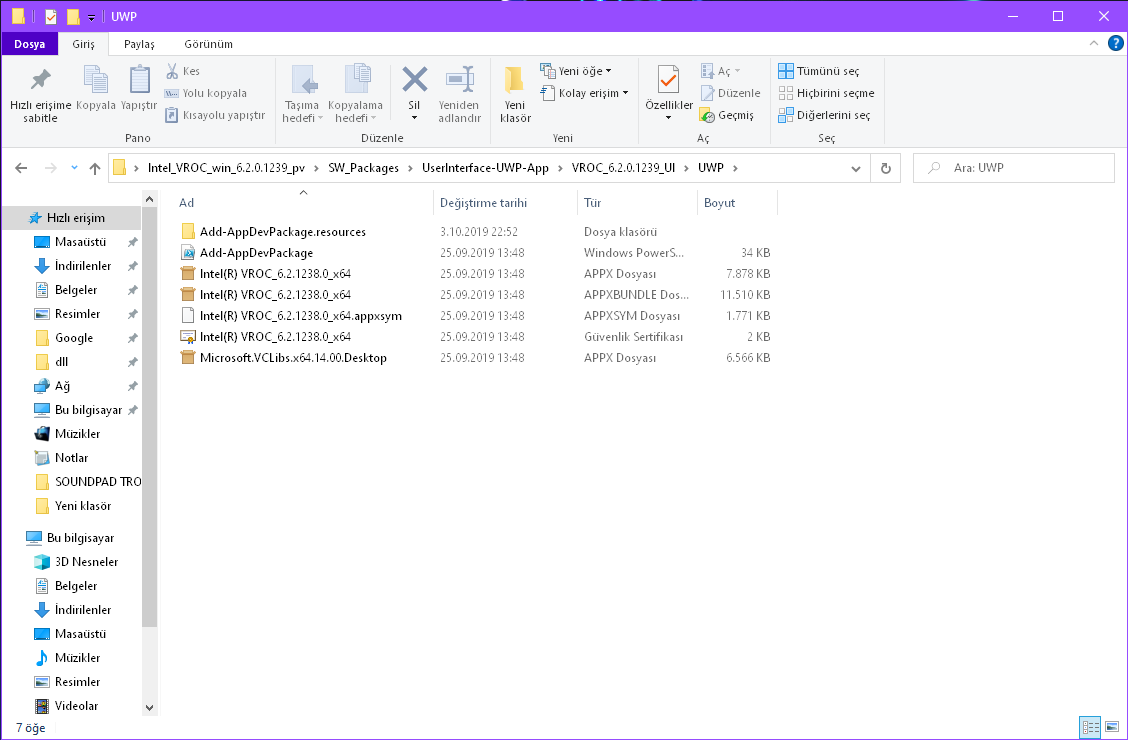This screenshot has height=740, width=1128.
Task: Open the Dosya menu tab
Action: tap(29, 44)
